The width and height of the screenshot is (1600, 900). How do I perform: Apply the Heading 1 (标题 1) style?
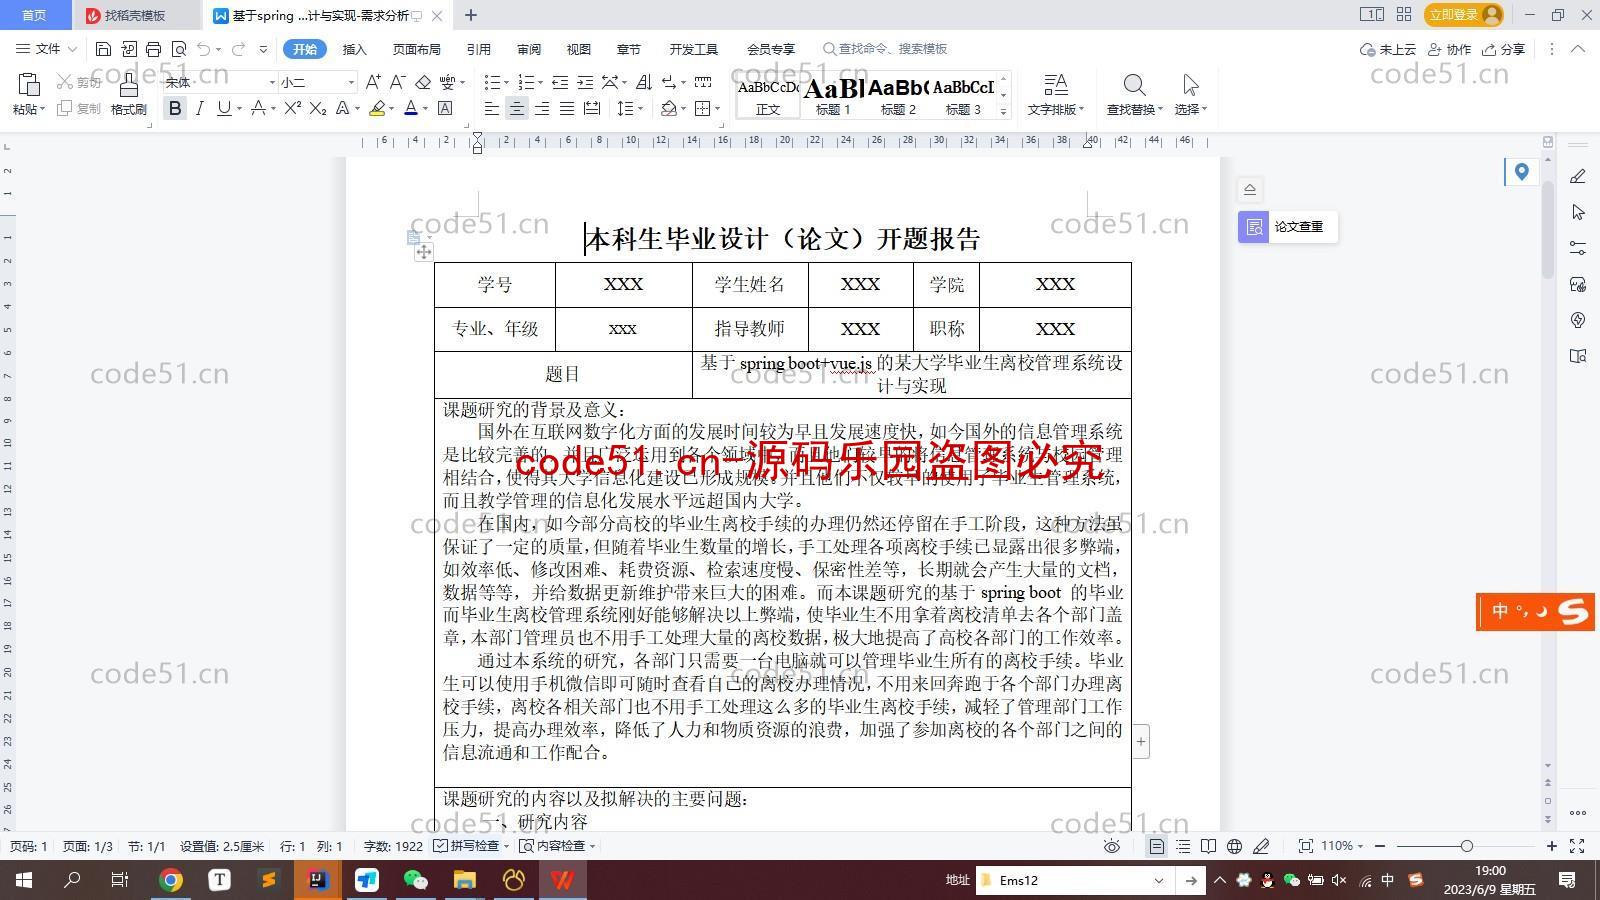833,97
